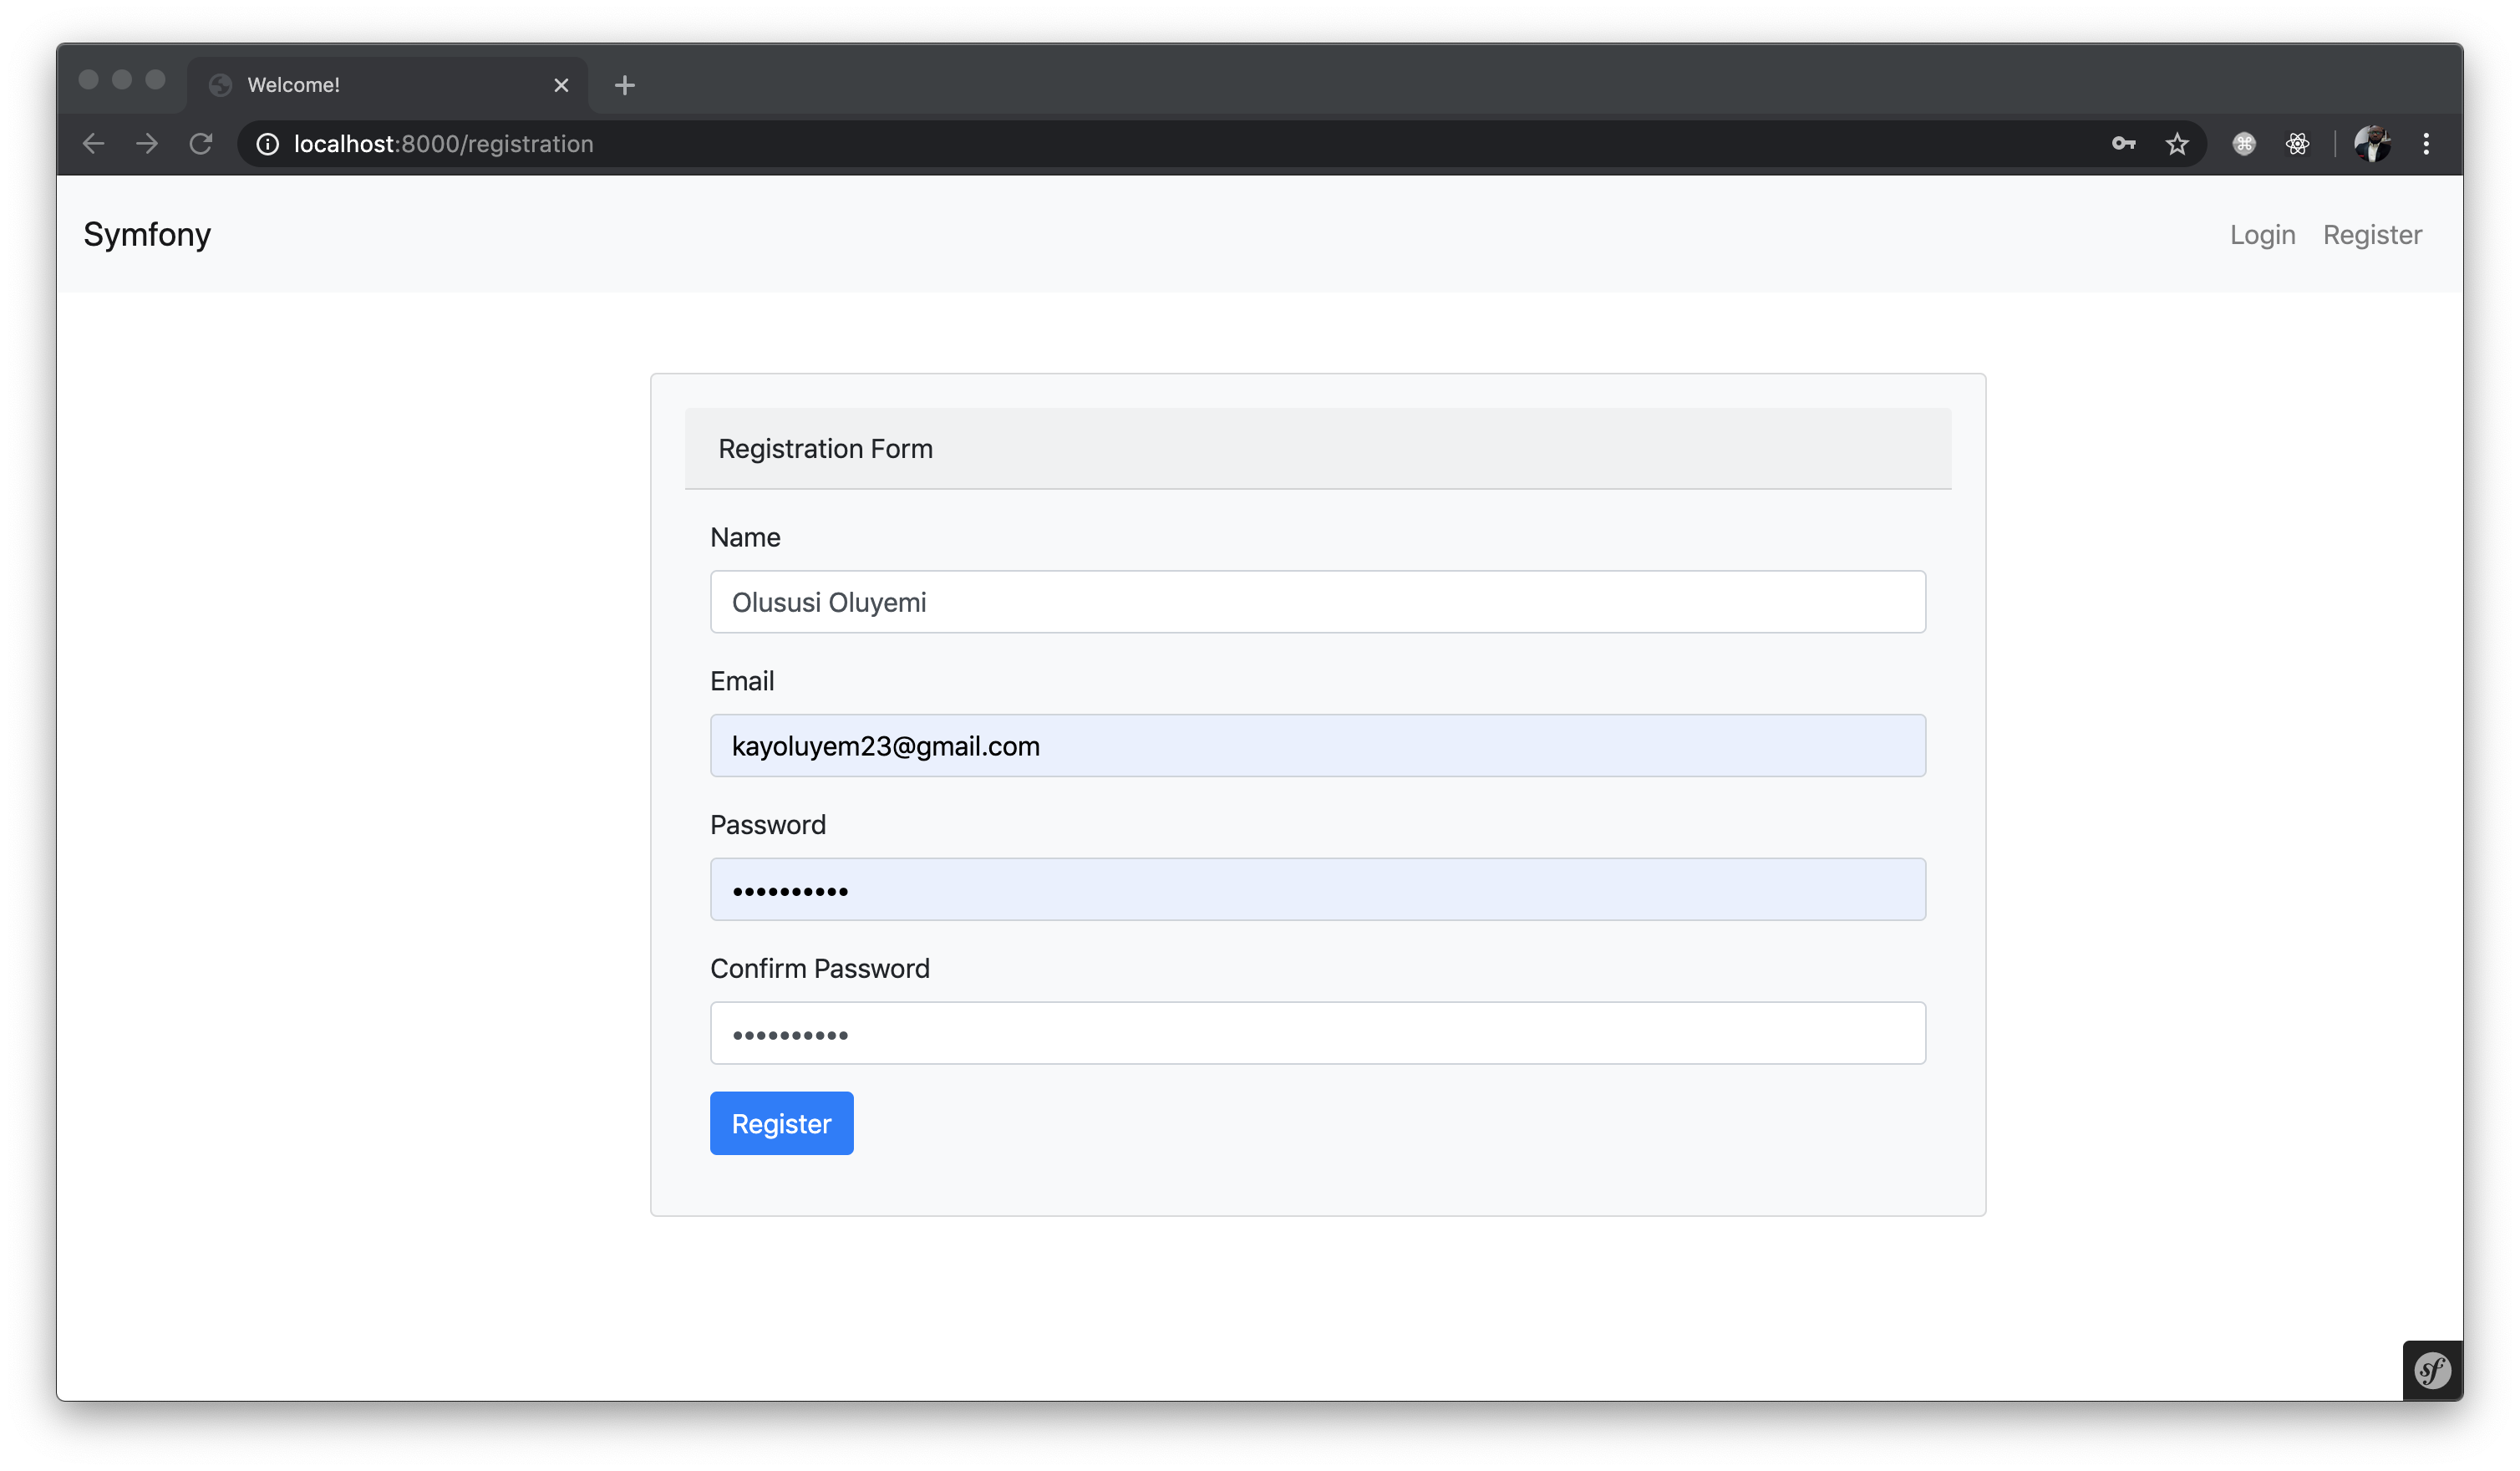2520x1471 pixels.
Task: Bookmark this page with star icon
Action: [x=2177, y=144]
